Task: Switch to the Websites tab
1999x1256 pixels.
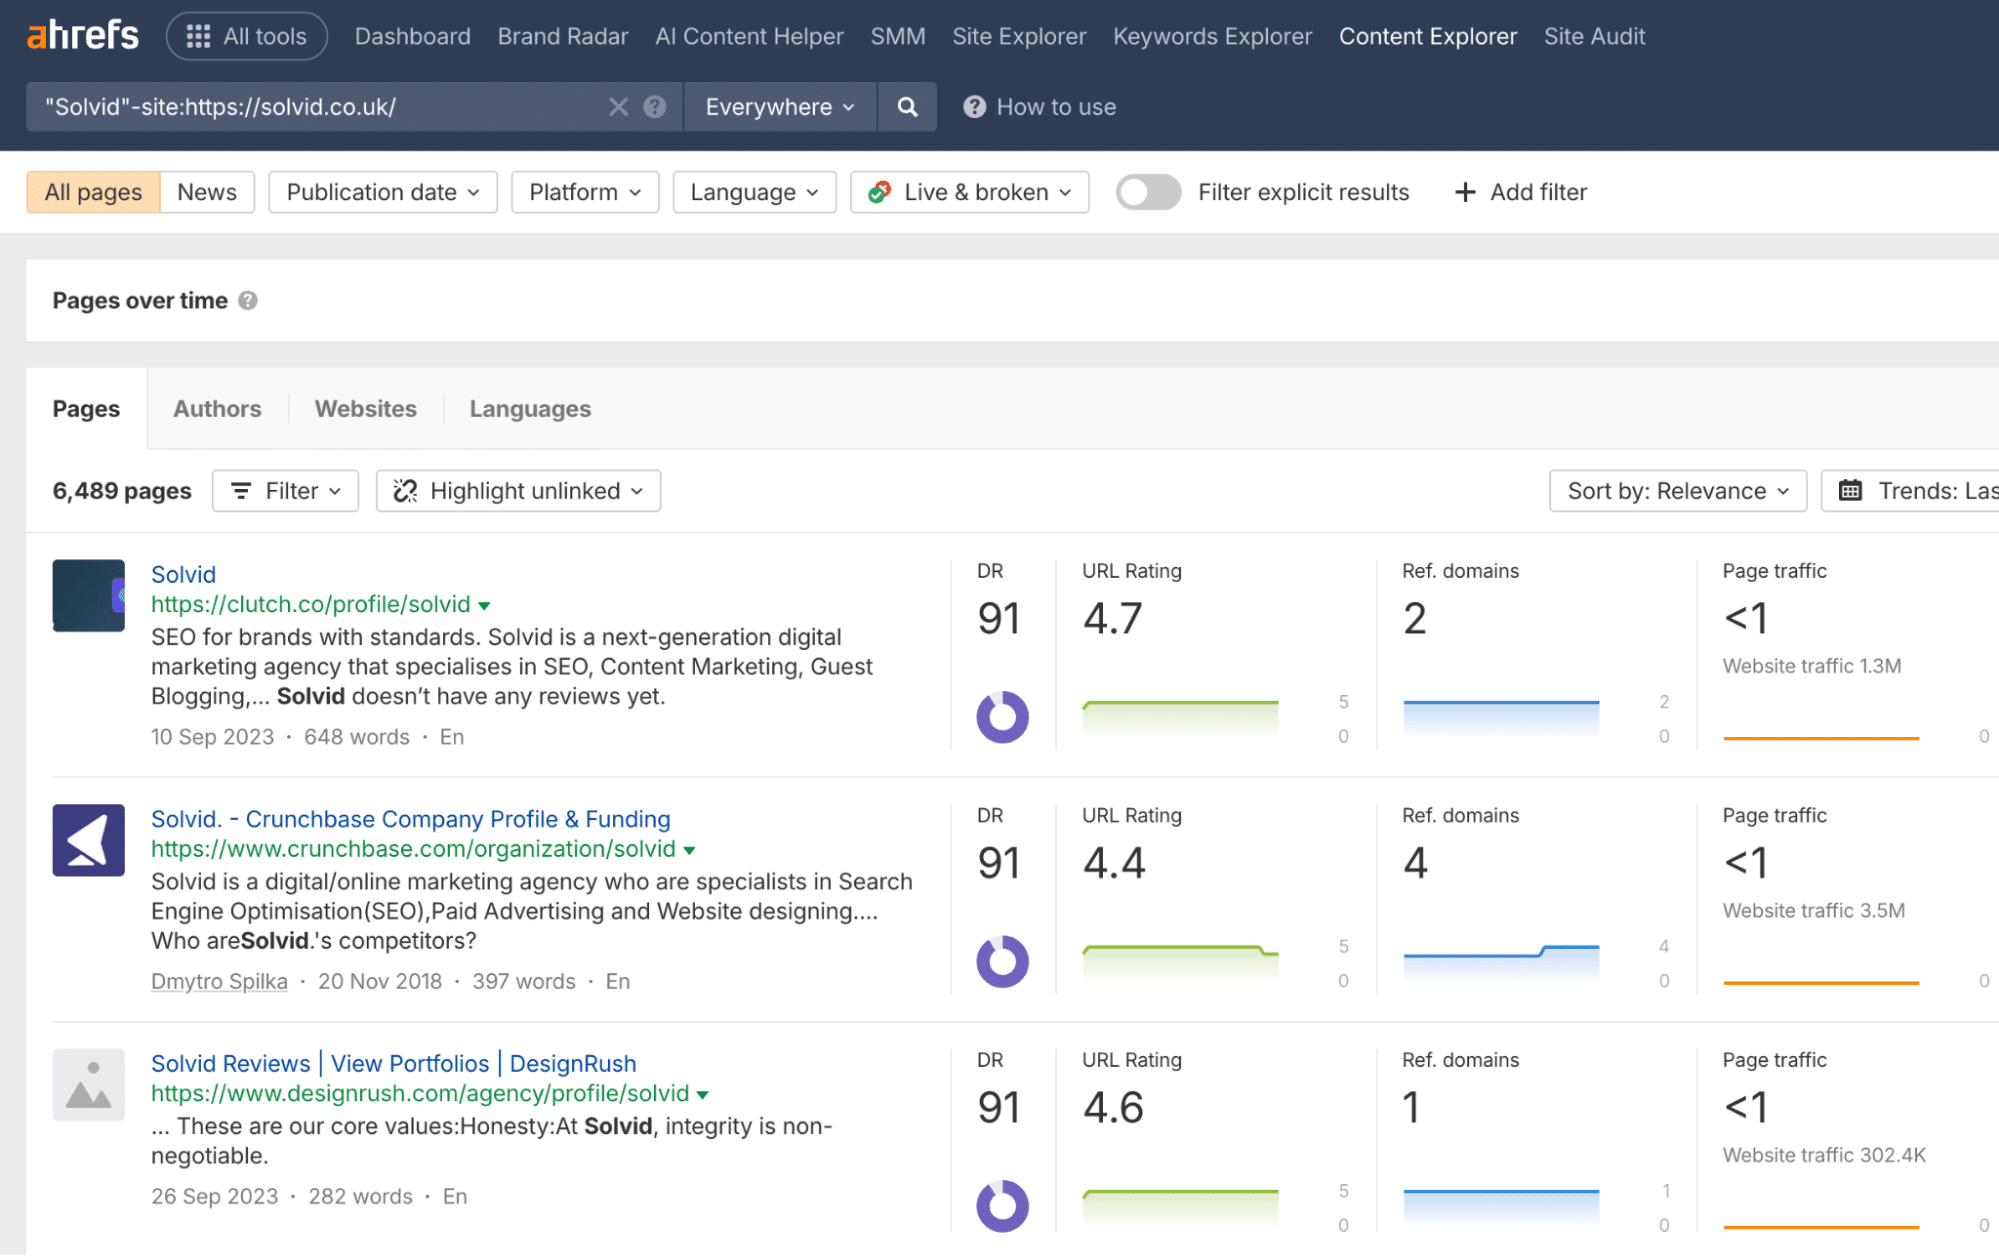Action: tap(366, 409)
